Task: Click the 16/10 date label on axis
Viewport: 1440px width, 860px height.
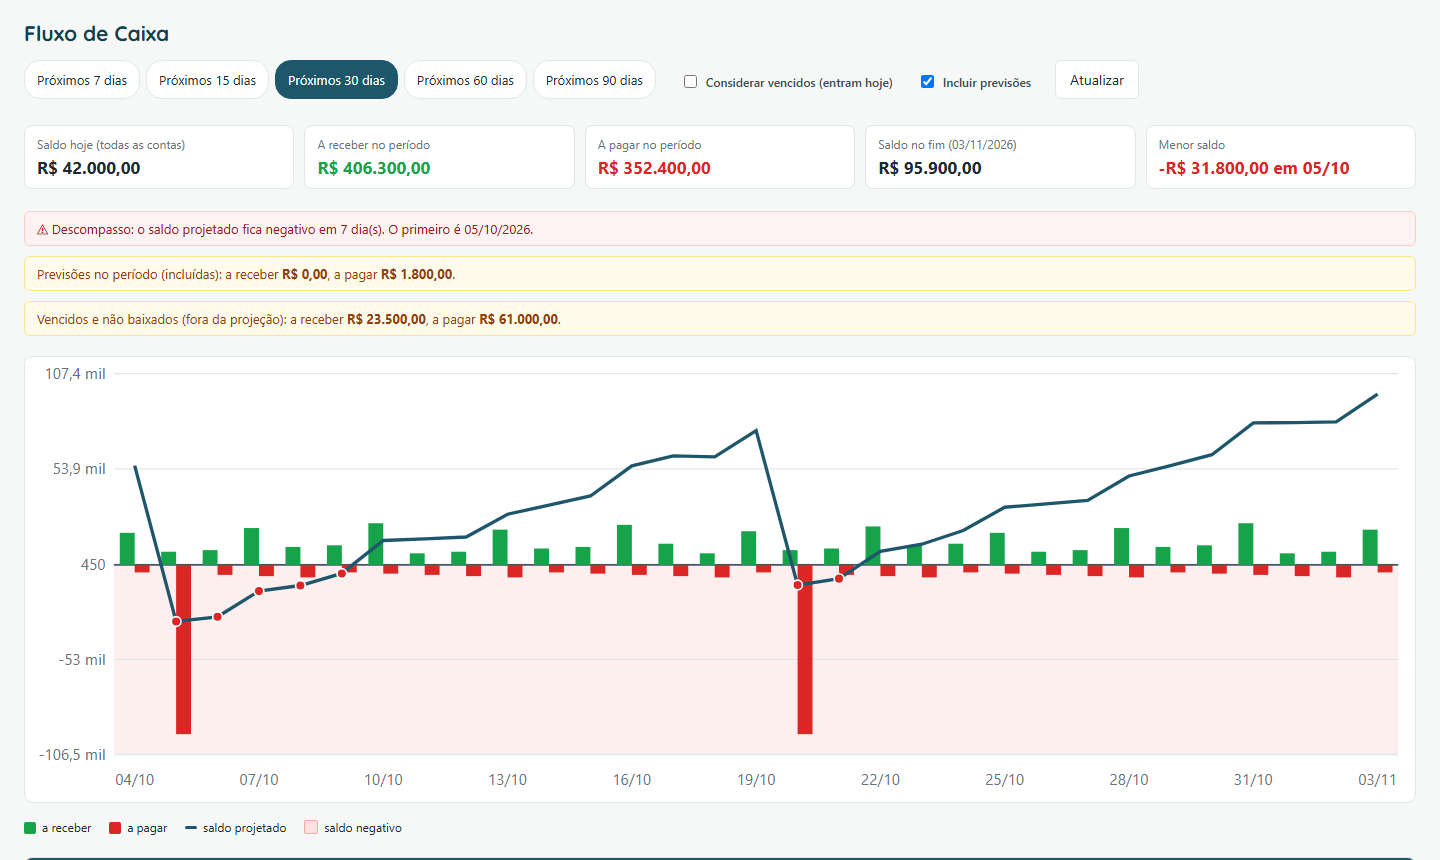Action: [x=632, y=780]
